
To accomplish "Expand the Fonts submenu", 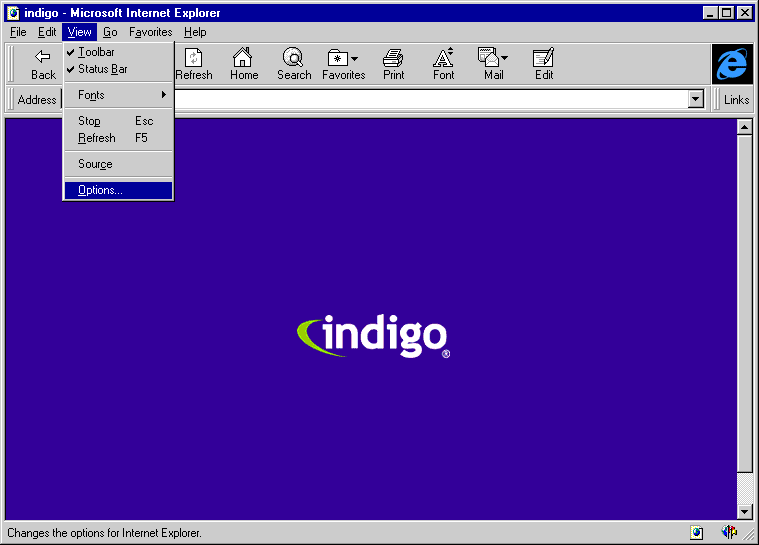I will (118, 95).
